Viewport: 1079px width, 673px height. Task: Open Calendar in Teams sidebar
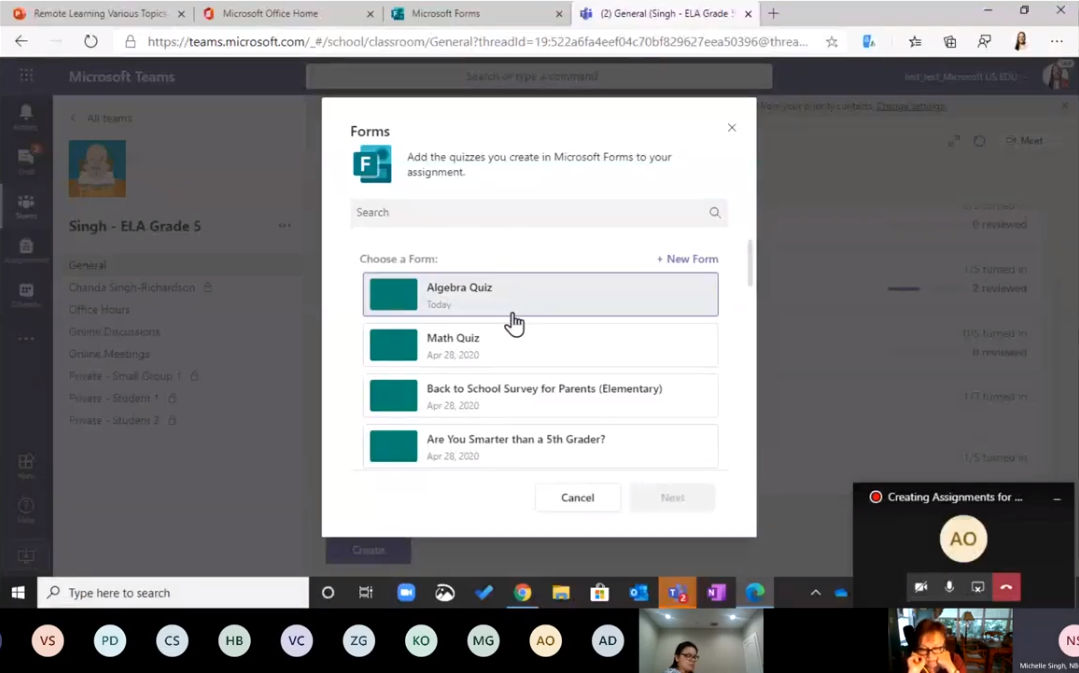point(25,295)
